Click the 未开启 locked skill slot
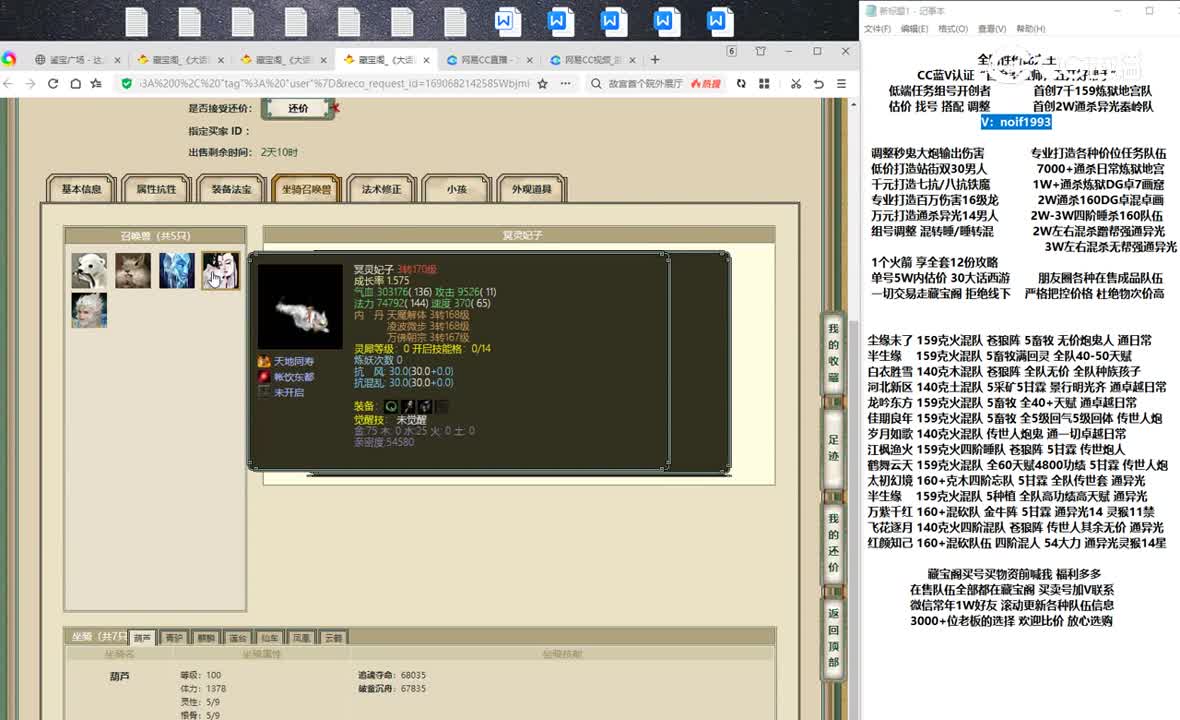The image size is (1180, 720). click(x=263, y=392)
